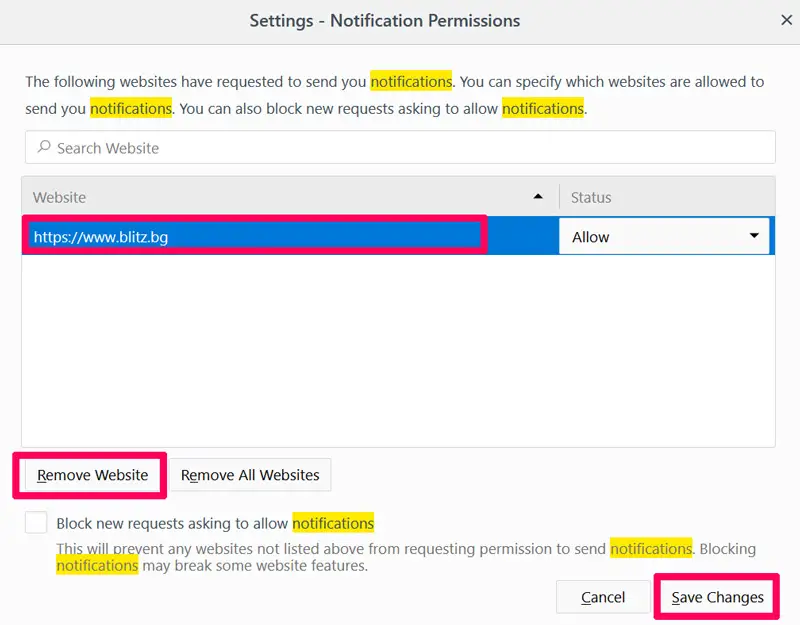Click the search magnifier icon
The image size is (800, 625).
tap(44, 147)
